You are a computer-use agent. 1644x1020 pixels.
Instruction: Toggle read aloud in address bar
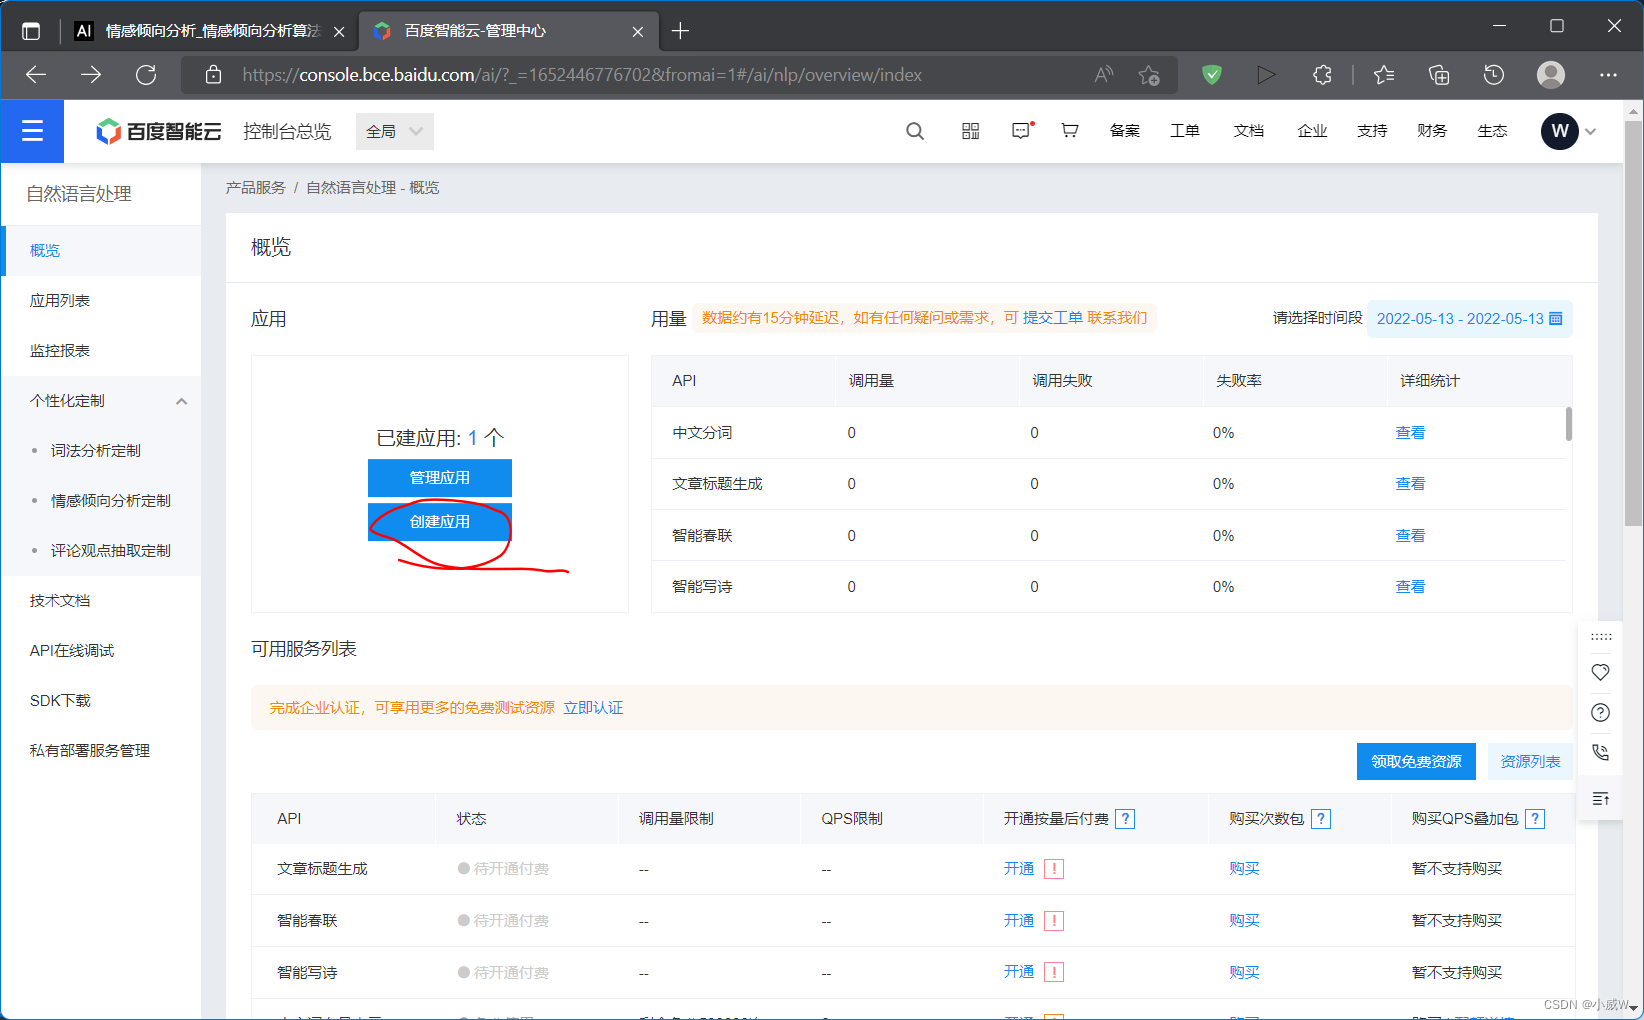1104,75
